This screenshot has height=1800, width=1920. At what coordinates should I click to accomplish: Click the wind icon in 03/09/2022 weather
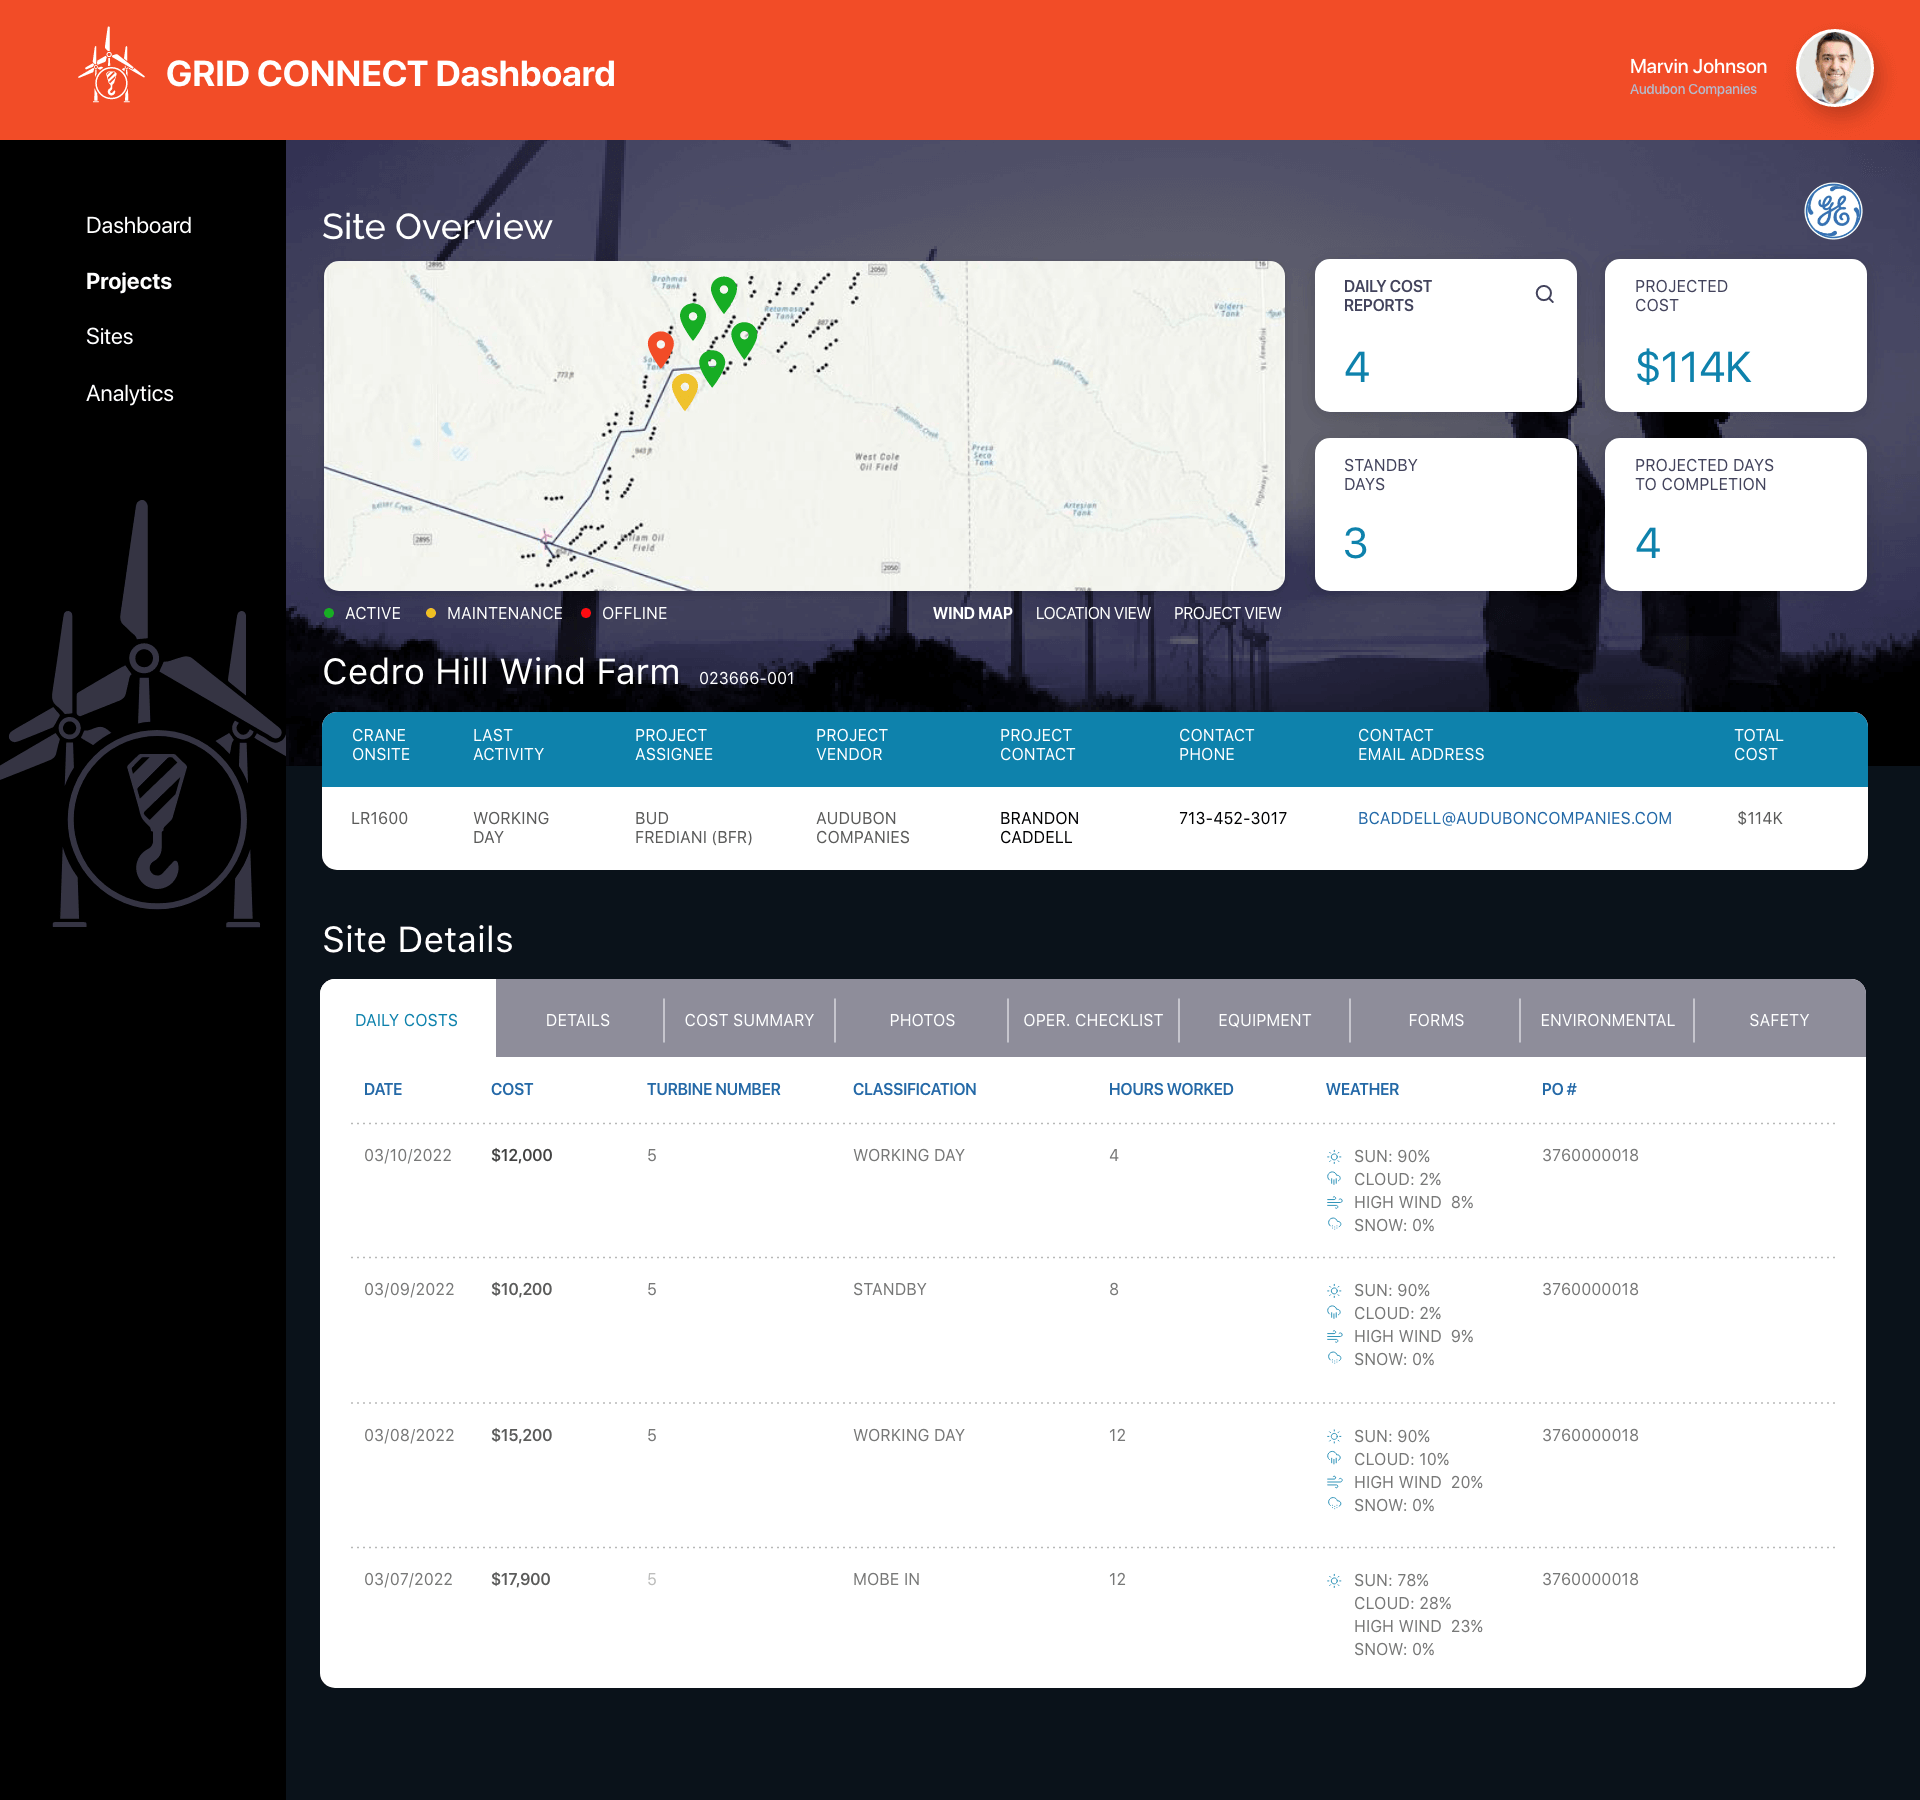point(1334,1336)
